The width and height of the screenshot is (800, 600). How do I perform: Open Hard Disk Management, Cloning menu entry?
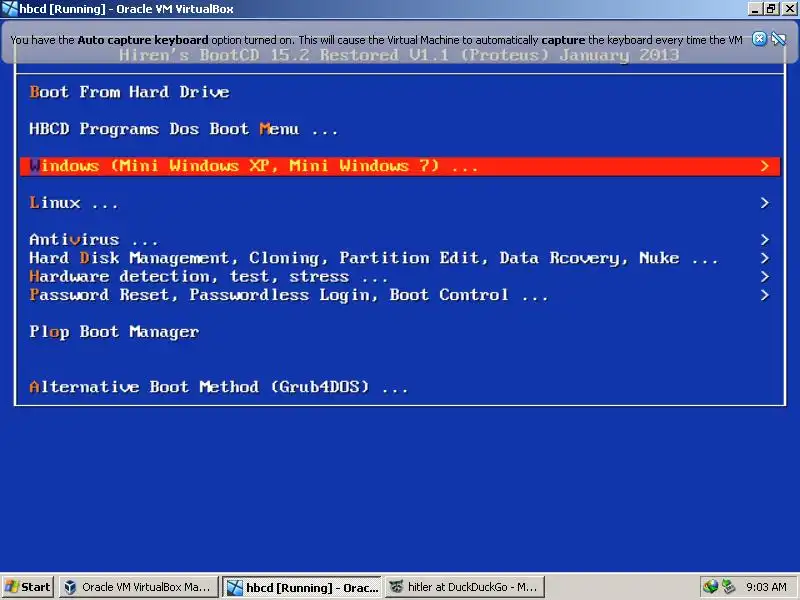[x=373, y=258]
